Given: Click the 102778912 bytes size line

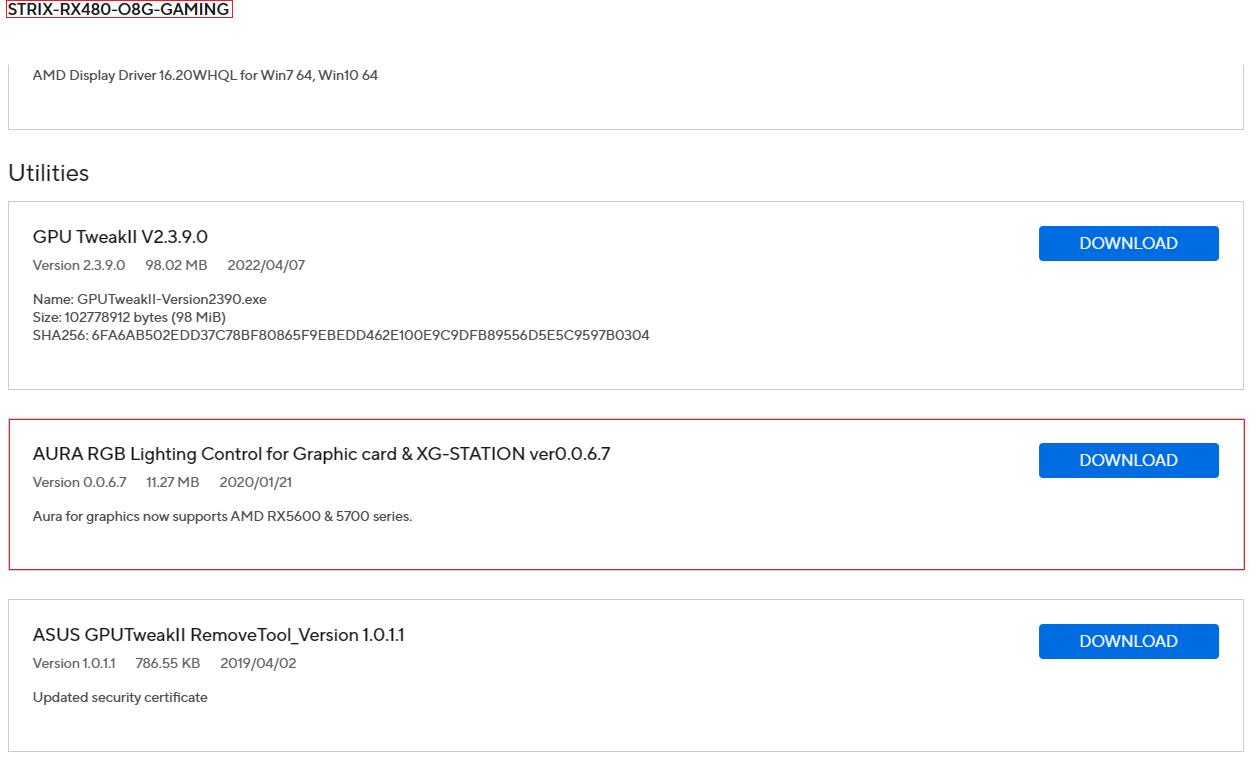Looking at the screenshot, I should (129, 317).
